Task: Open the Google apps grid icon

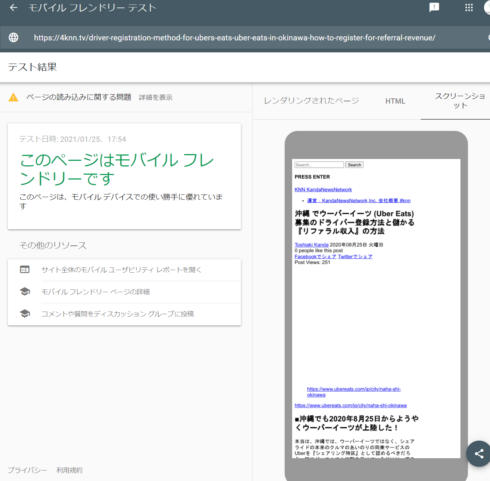Action: [469, 8]
